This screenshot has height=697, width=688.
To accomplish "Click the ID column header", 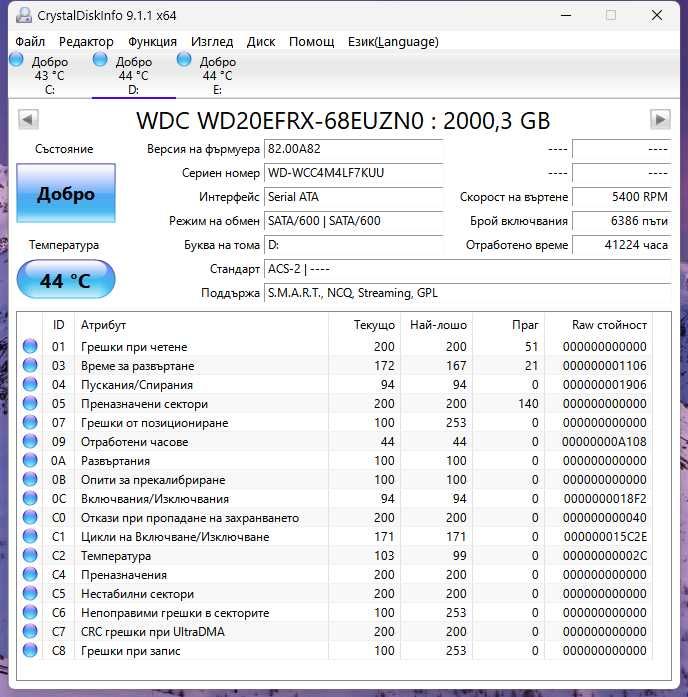I will click(59, 325).
